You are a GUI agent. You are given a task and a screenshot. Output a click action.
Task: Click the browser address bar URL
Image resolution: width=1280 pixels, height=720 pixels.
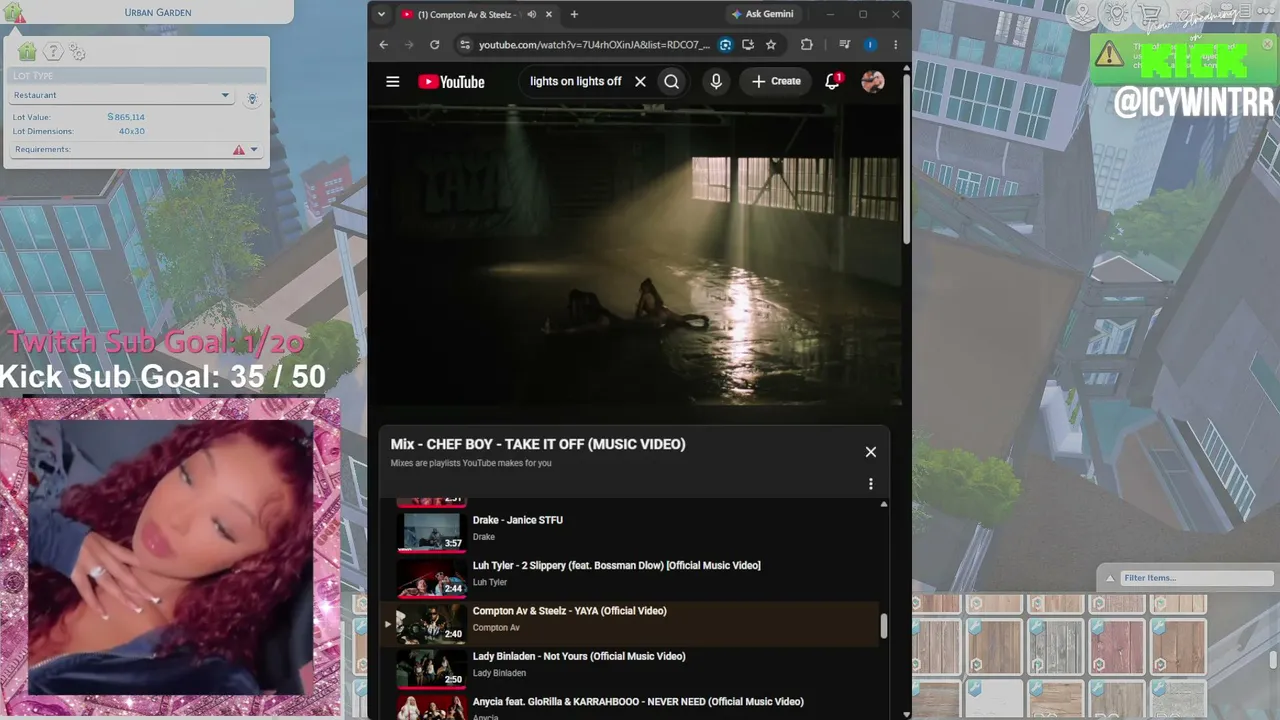pyautogui.click(x=594, y=45)
